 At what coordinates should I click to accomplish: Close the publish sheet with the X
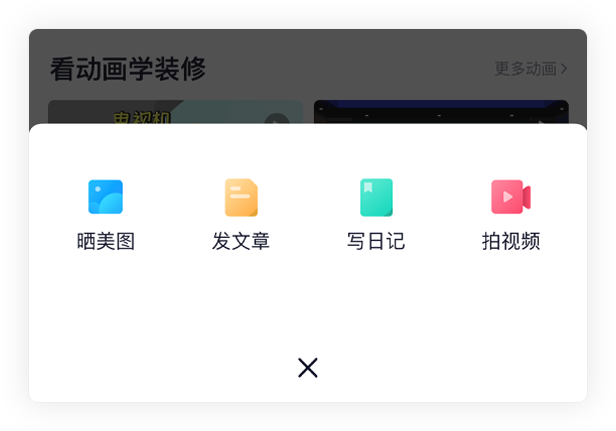click(308, 368)
